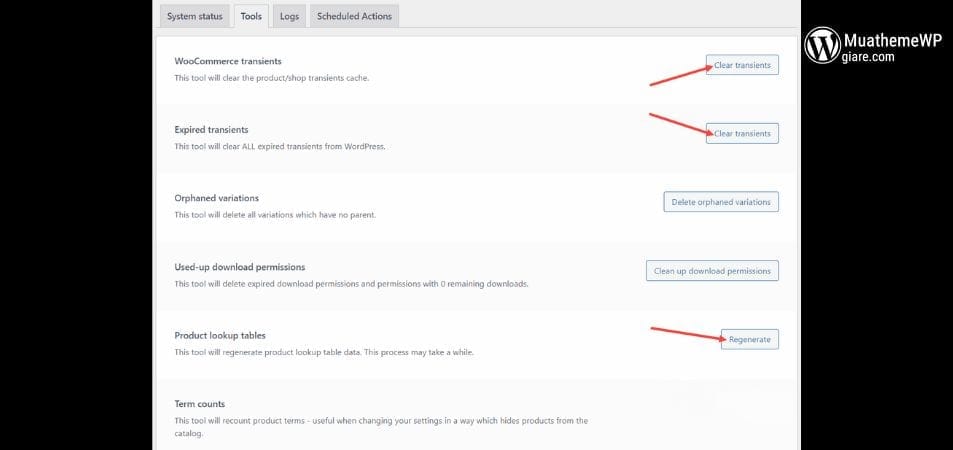Select the Expired transients heading text
Screen dimensions: 953x450
[x=211, y=130]
